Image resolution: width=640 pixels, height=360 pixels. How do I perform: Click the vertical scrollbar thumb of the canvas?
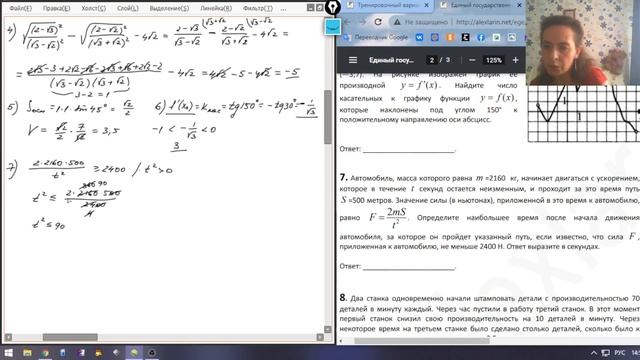pos(328,117)
